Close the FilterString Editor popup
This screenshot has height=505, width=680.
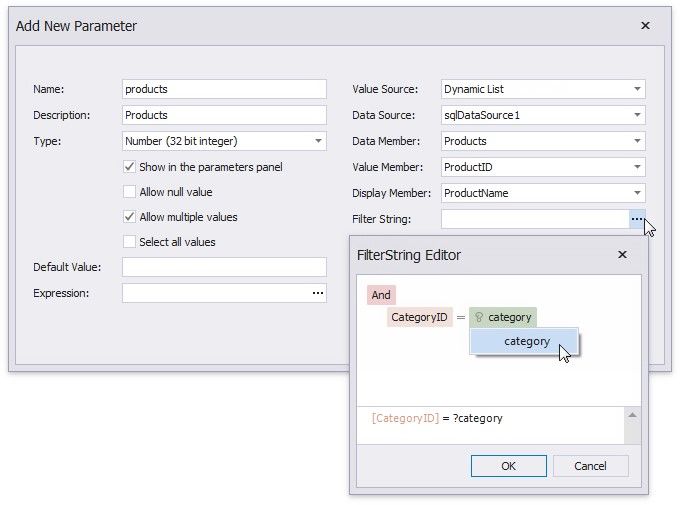coord(622,255)
